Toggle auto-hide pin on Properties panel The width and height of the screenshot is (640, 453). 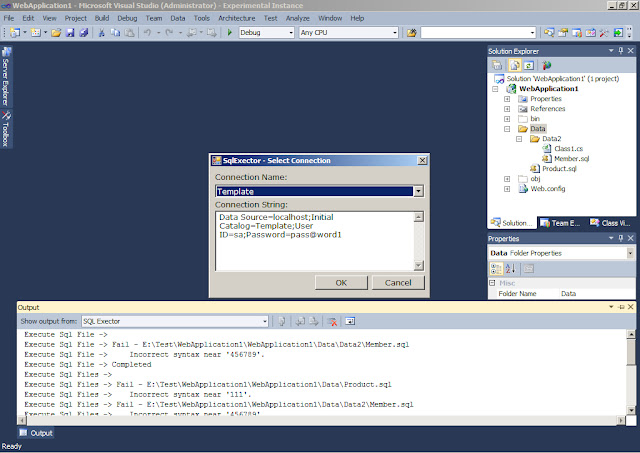(x=621, y=238)
